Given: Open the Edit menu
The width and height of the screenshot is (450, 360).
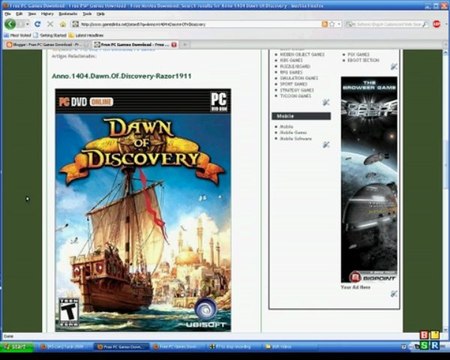Looking at the screenshot, I should (x=19, y=14).
